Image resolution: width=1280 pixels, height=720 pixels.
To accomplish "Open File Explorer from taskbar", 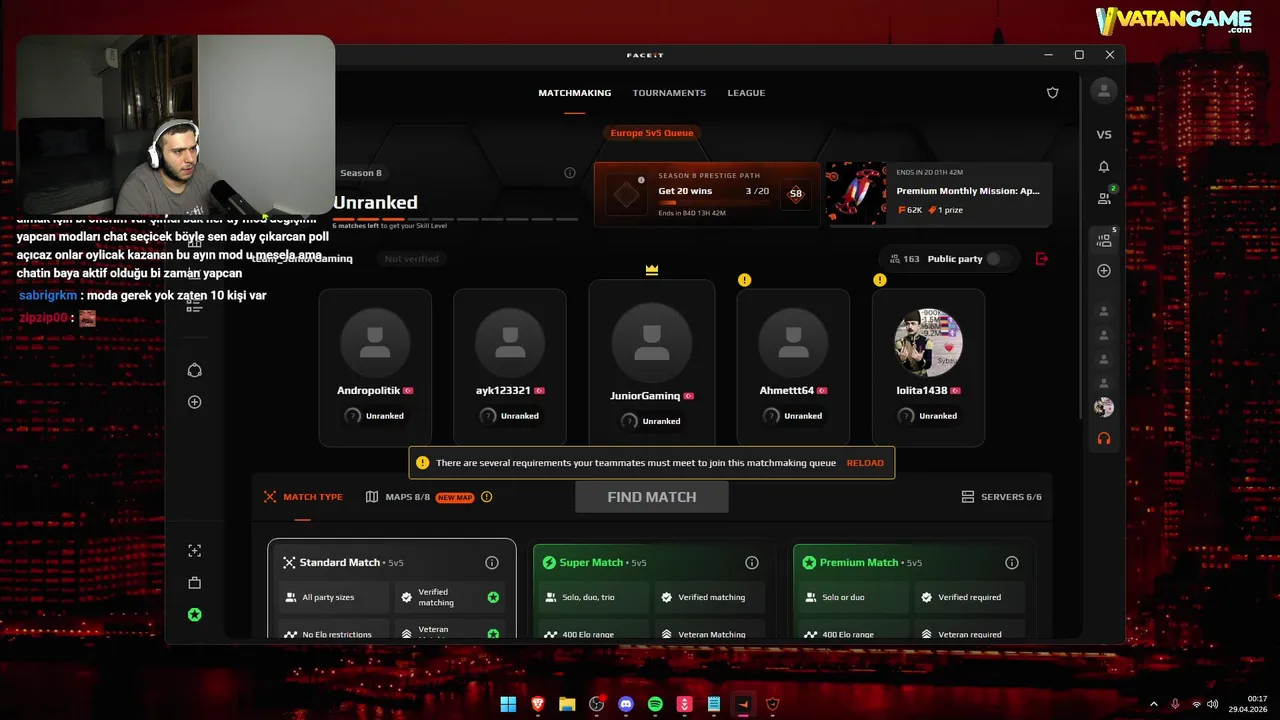I will 567,704.
